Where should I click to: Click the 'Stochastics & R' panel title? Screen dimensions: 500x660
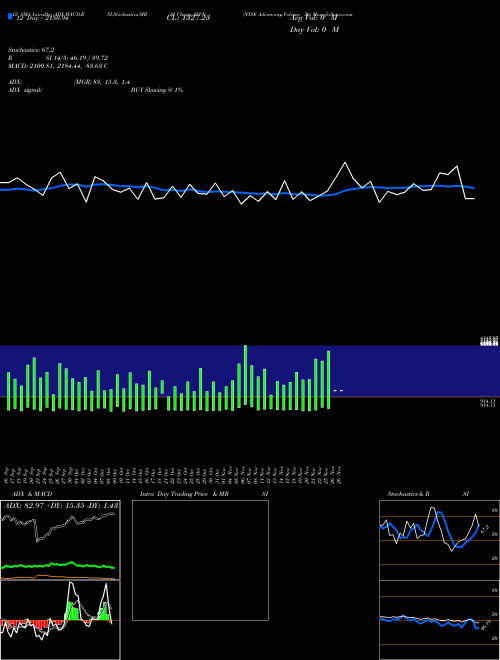click(x=408, y=494)
